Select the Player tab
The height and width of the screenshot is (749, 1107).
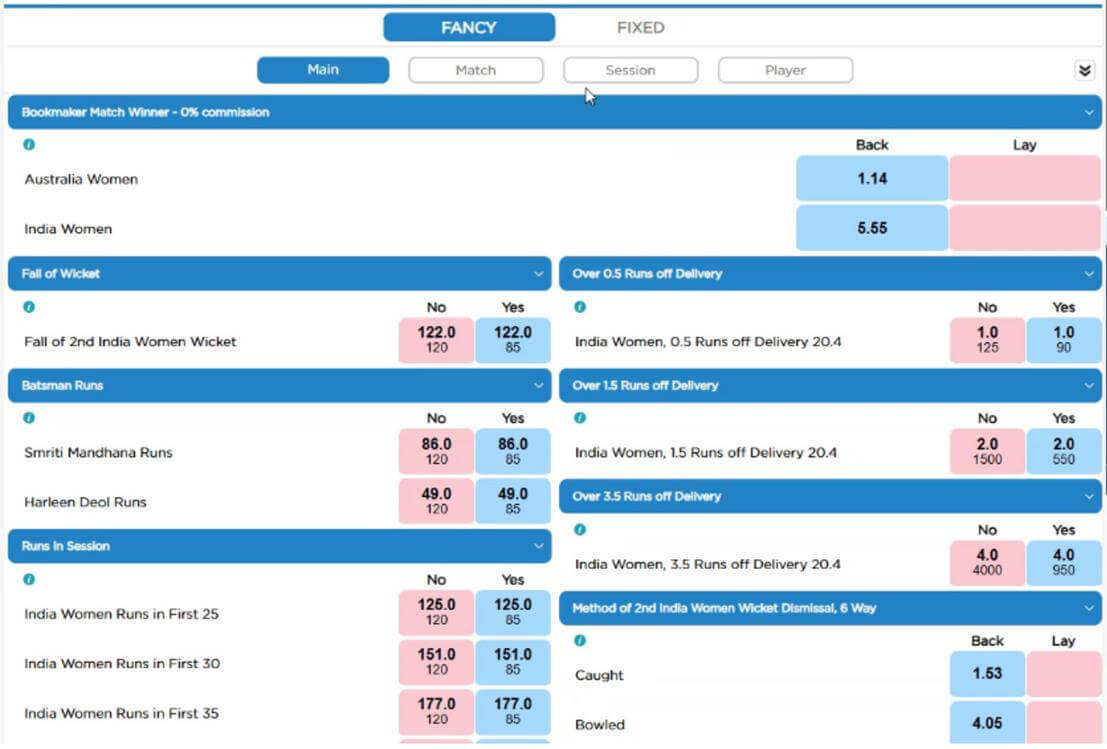[x=785, y=70]
